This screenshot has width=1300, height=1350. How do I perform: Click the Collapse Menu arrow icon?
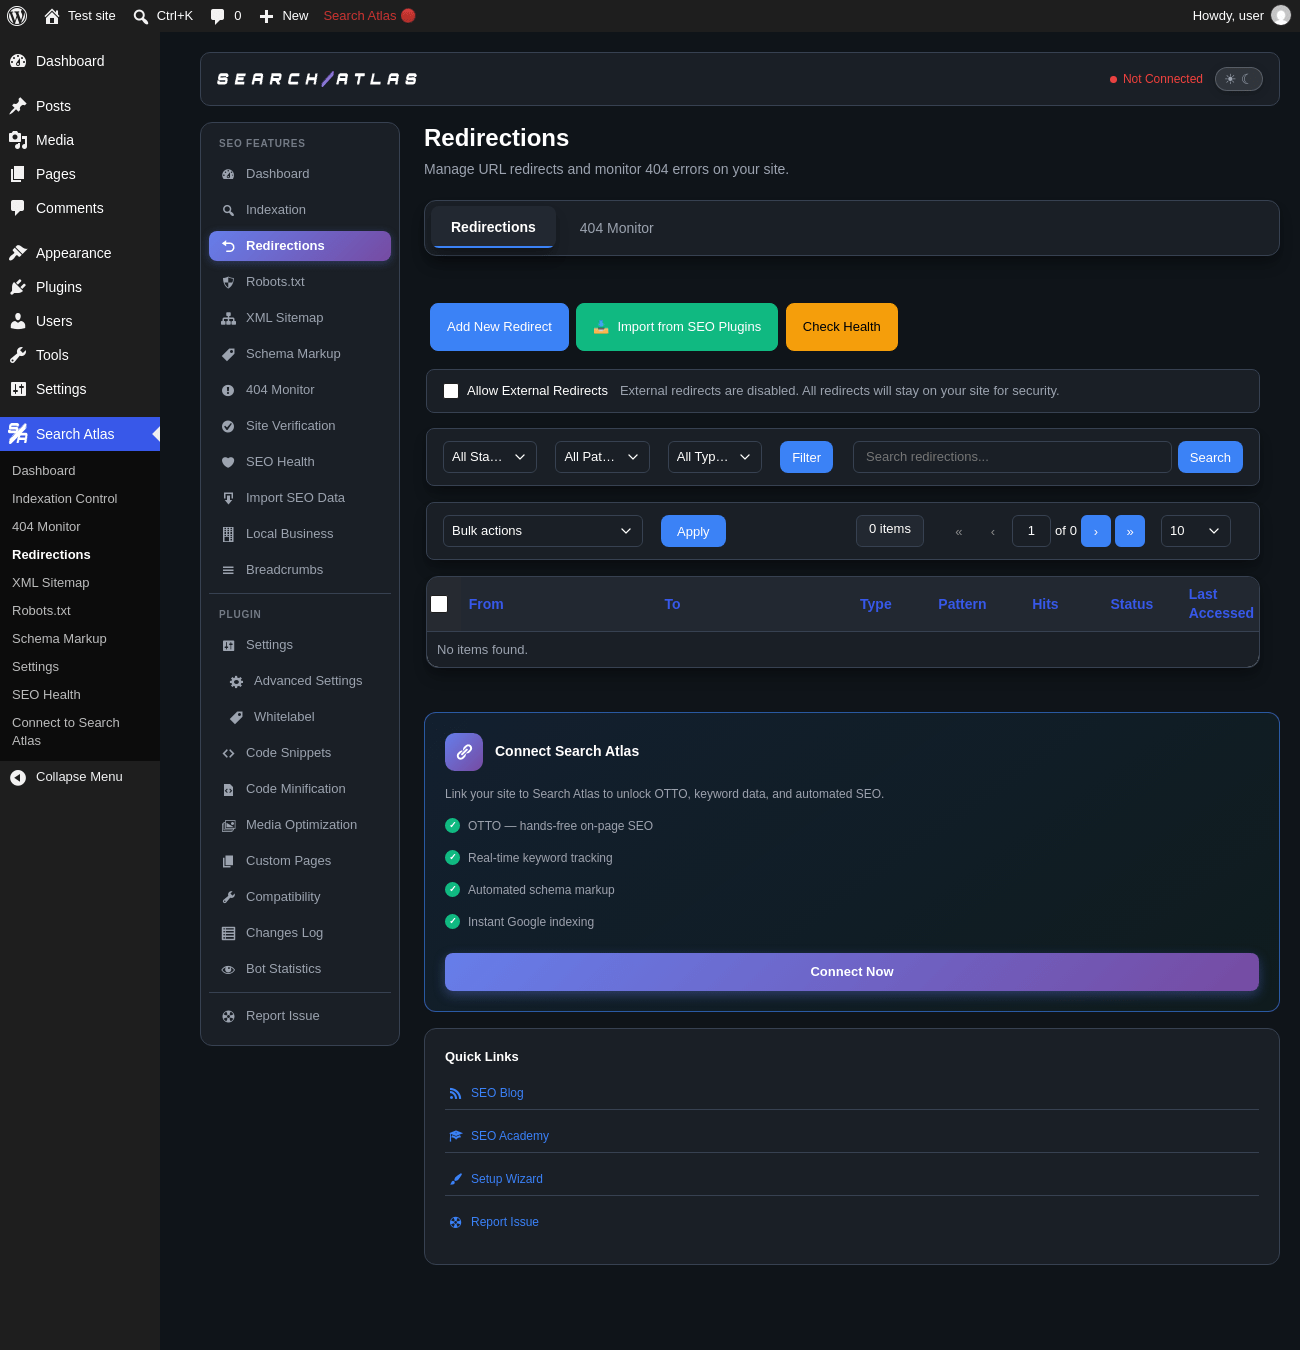(x=18, y=777)
